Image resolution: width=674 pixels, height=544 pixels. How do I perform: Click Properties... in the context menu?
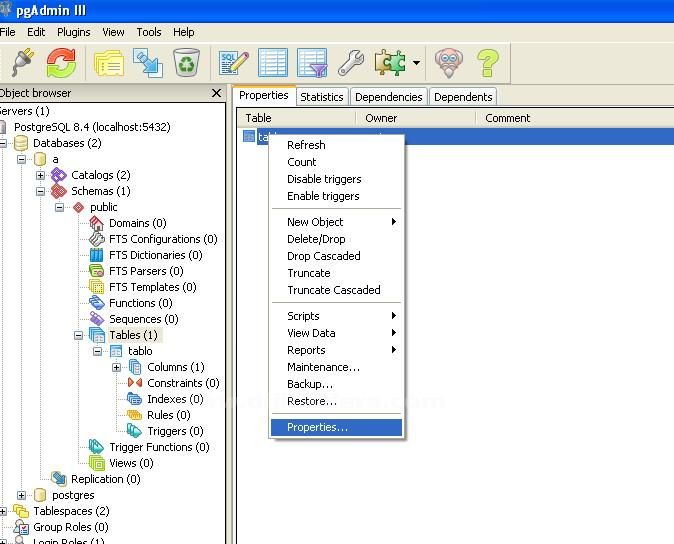337,427
